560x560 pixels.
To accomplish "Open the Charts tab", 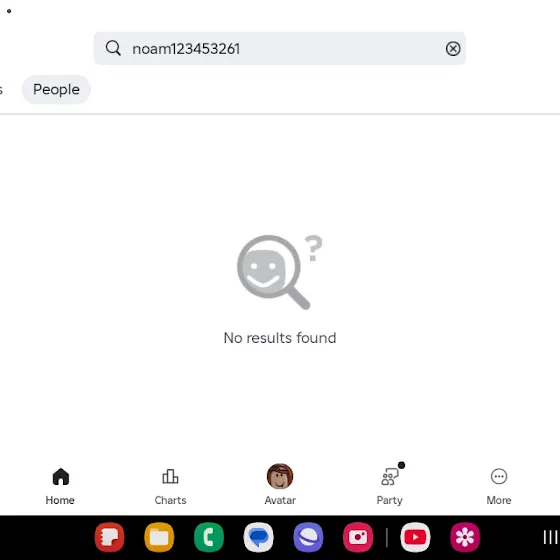I will (170, 486).
